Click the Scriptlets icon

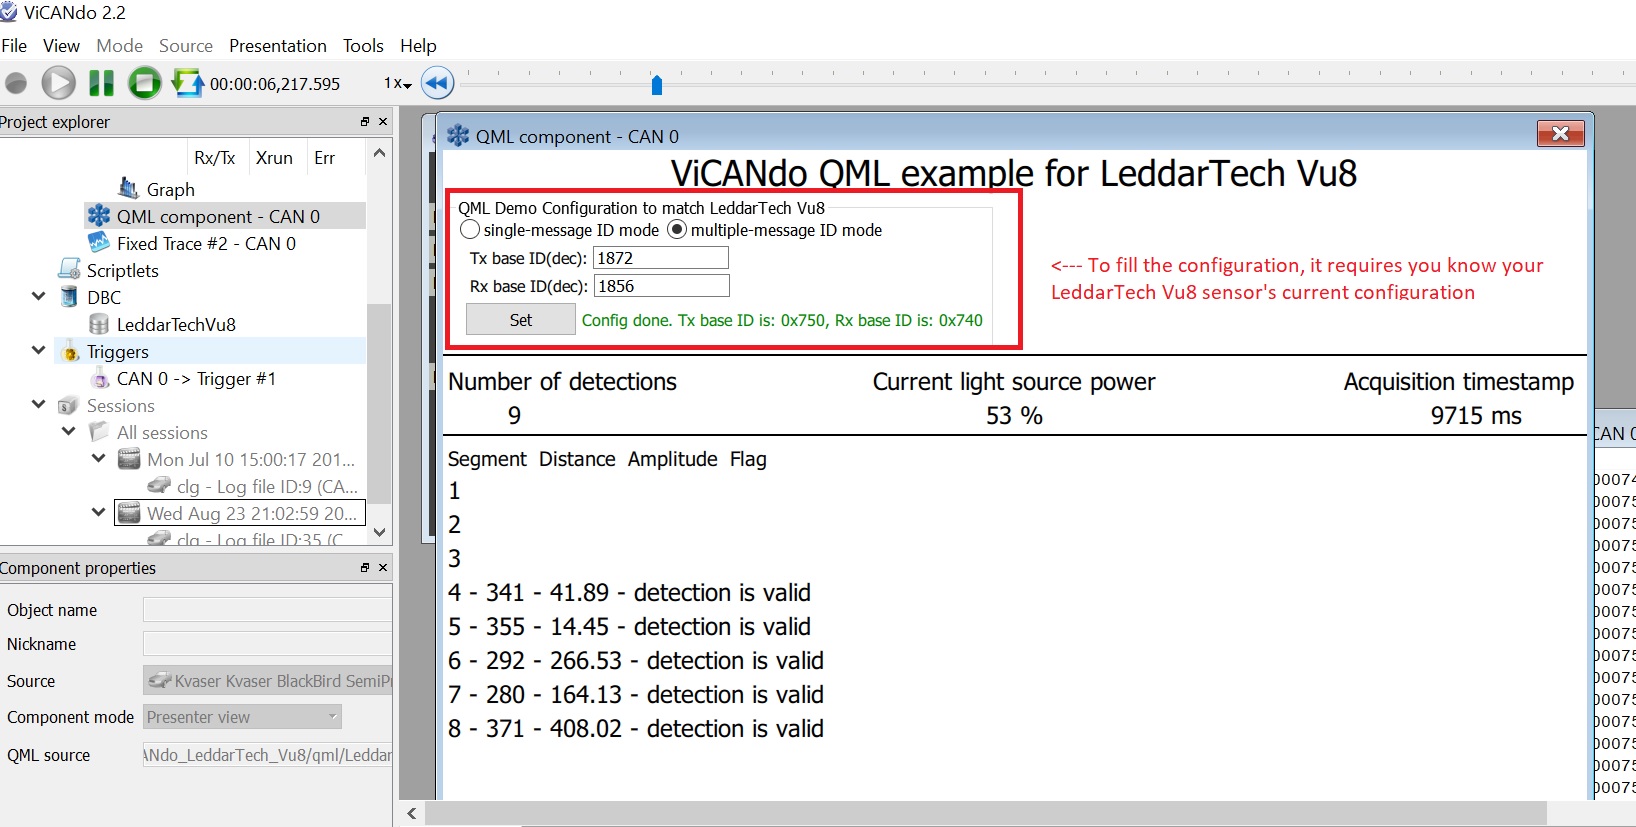coord(69,270)
